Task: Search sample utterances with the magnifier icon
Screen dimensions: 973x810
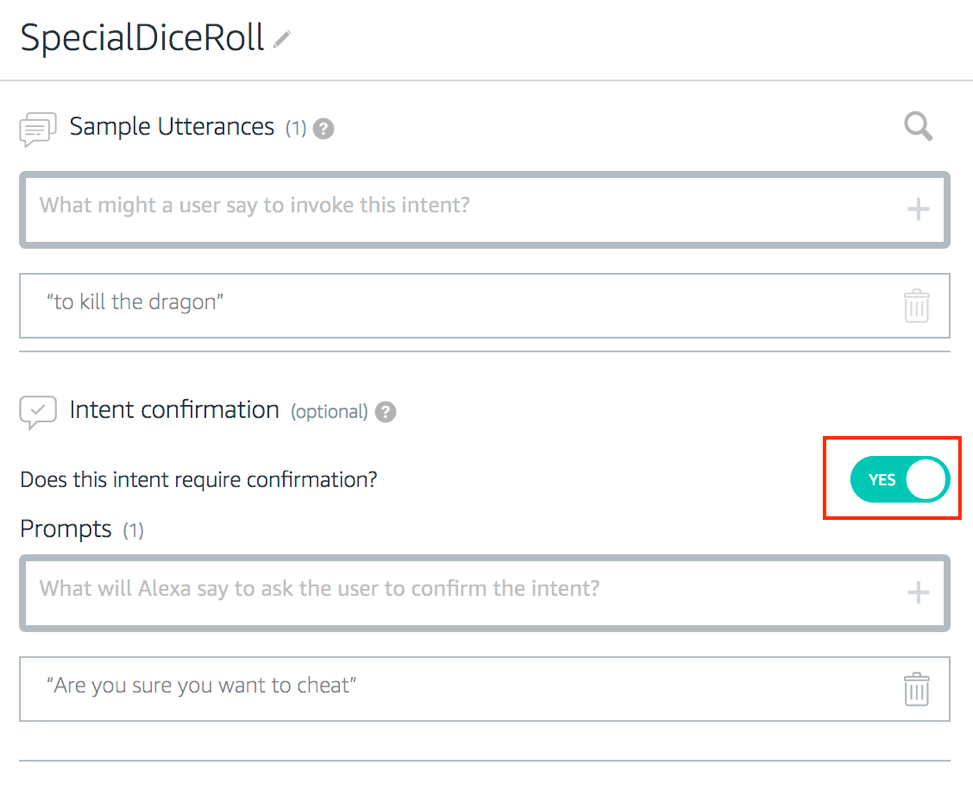Action: pyautogui.click(x=918, y=127)
